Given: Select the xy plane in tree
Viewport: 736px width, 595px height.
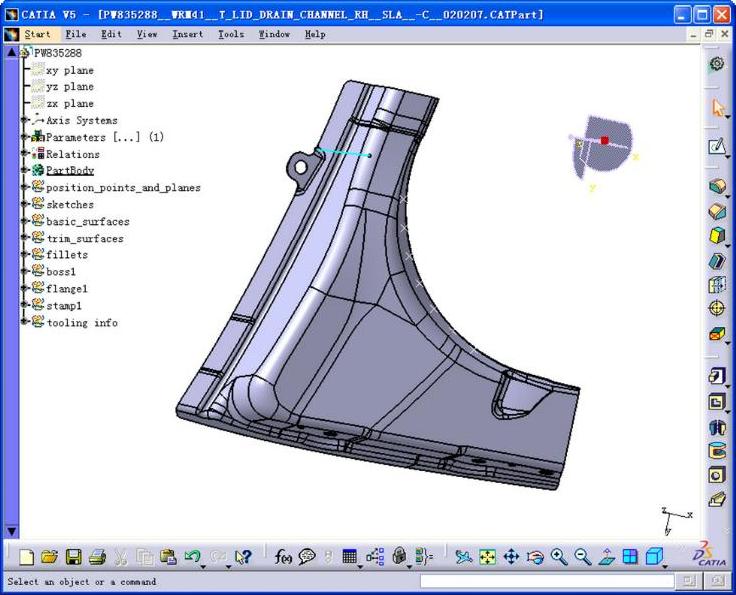Looking at the screenshot, I should 70,70.
